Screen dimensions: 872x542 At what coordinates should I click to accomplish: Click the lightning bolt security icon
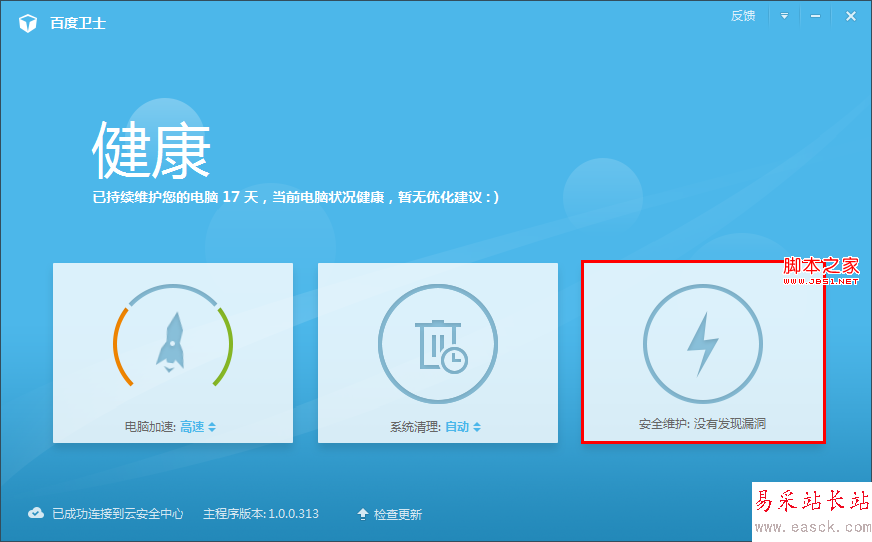click(703, 344)
